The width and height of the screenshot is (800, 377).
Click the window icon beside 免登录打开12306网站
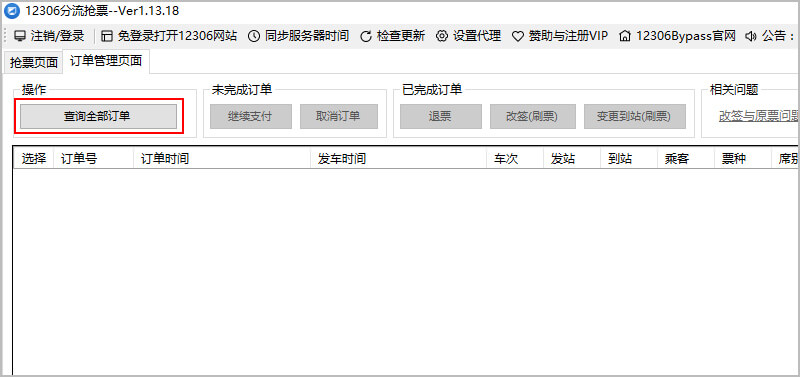107,36
